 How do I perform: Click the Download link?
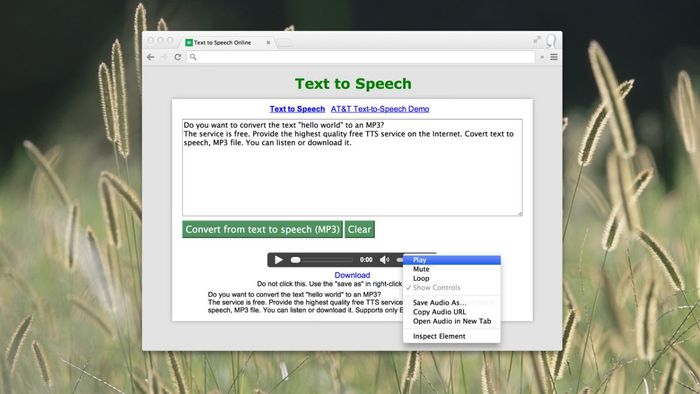352,275
